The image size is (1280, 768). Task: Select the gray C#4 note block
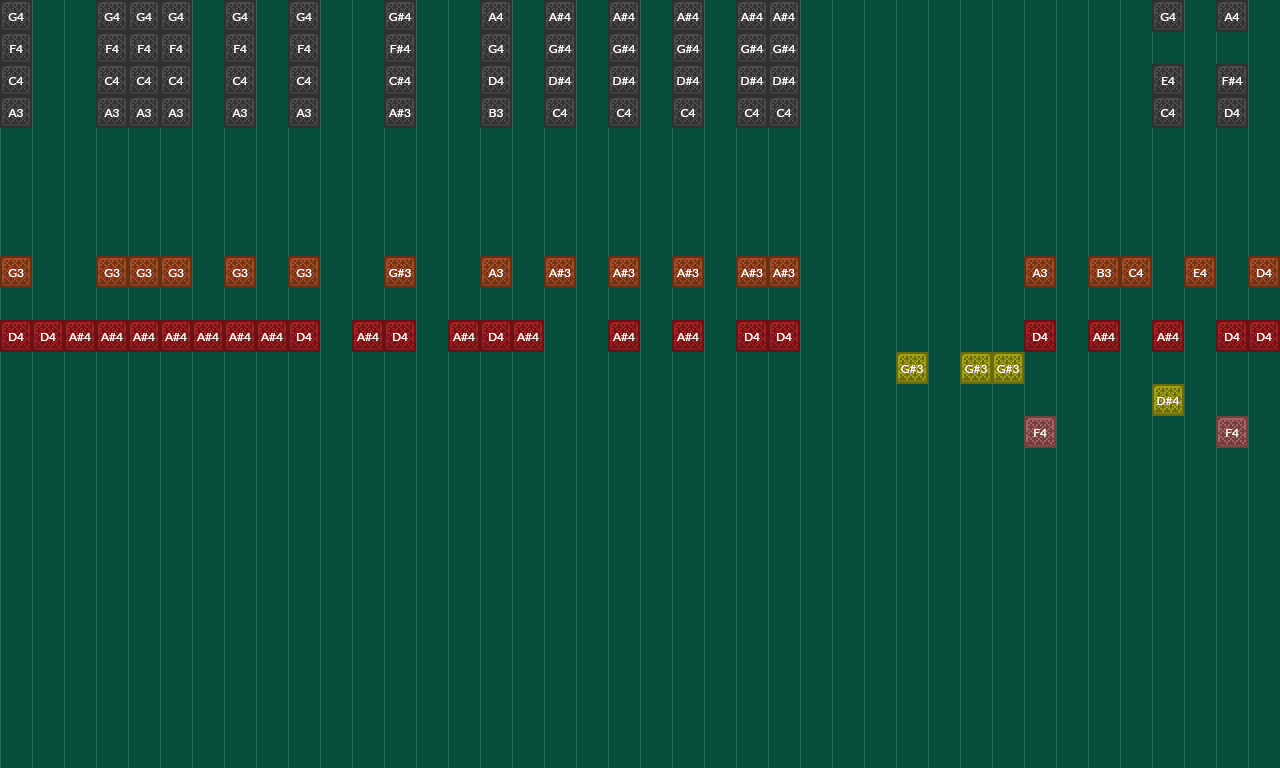[400, 80]
